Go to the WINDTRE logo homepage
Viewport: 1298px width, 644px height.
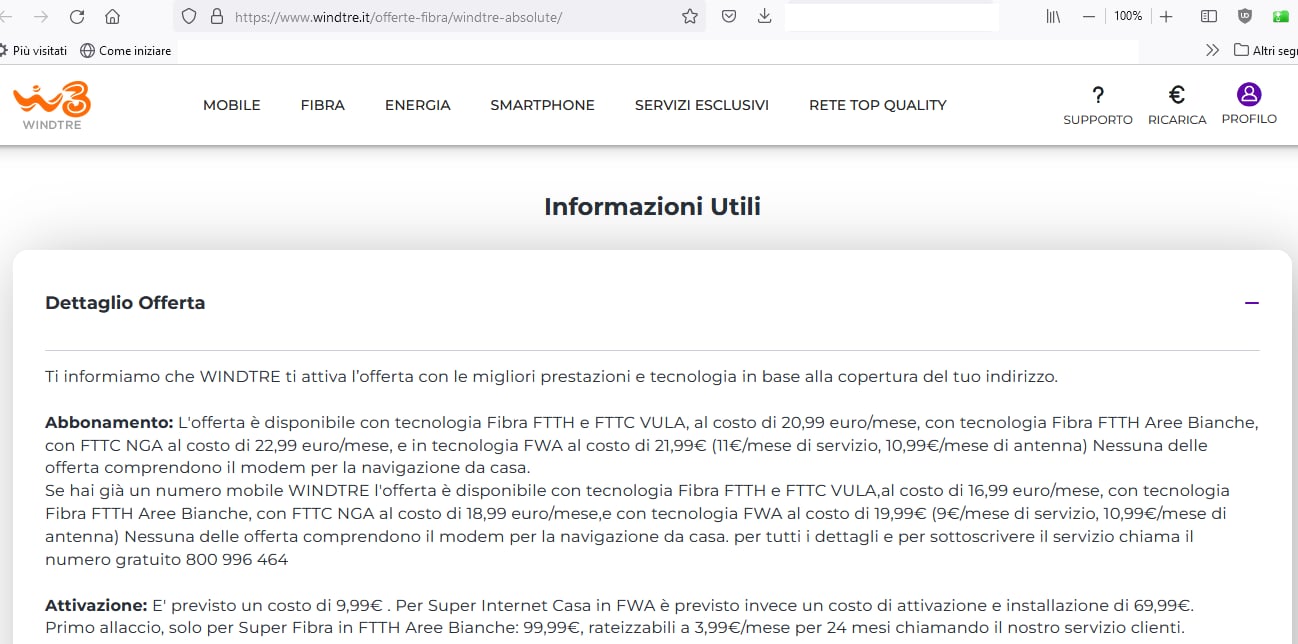pos(52,105)
